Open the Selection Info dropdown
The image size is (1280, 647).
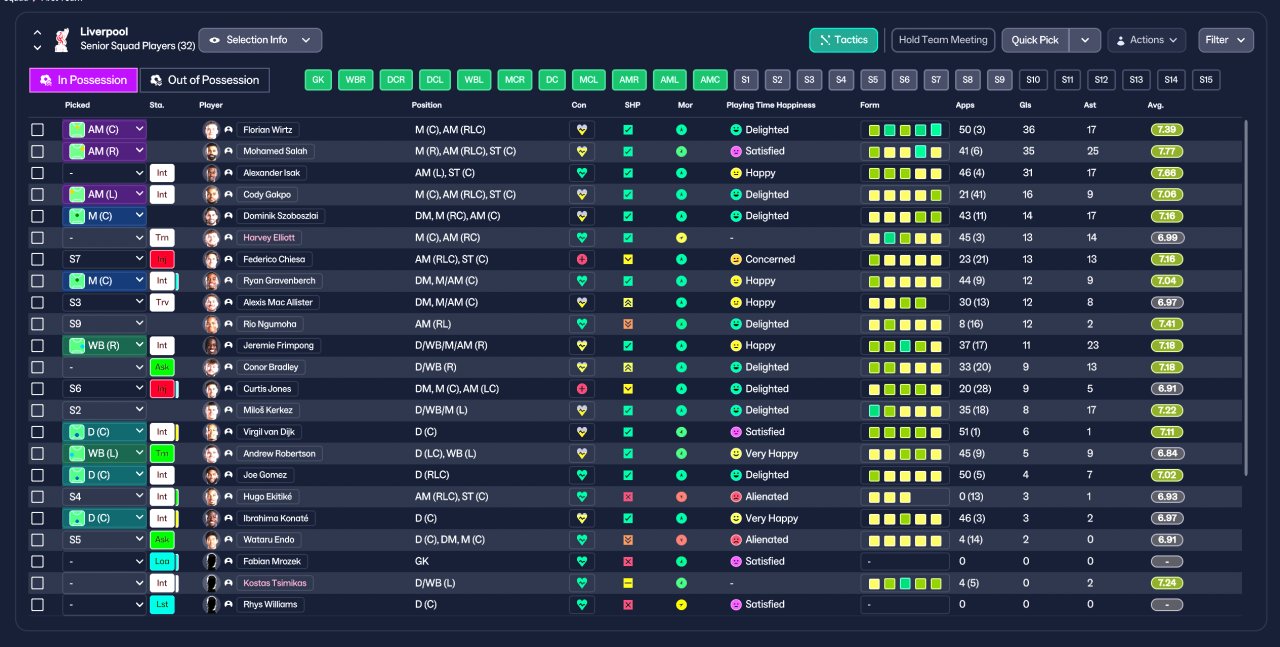[x=260, y=40]
